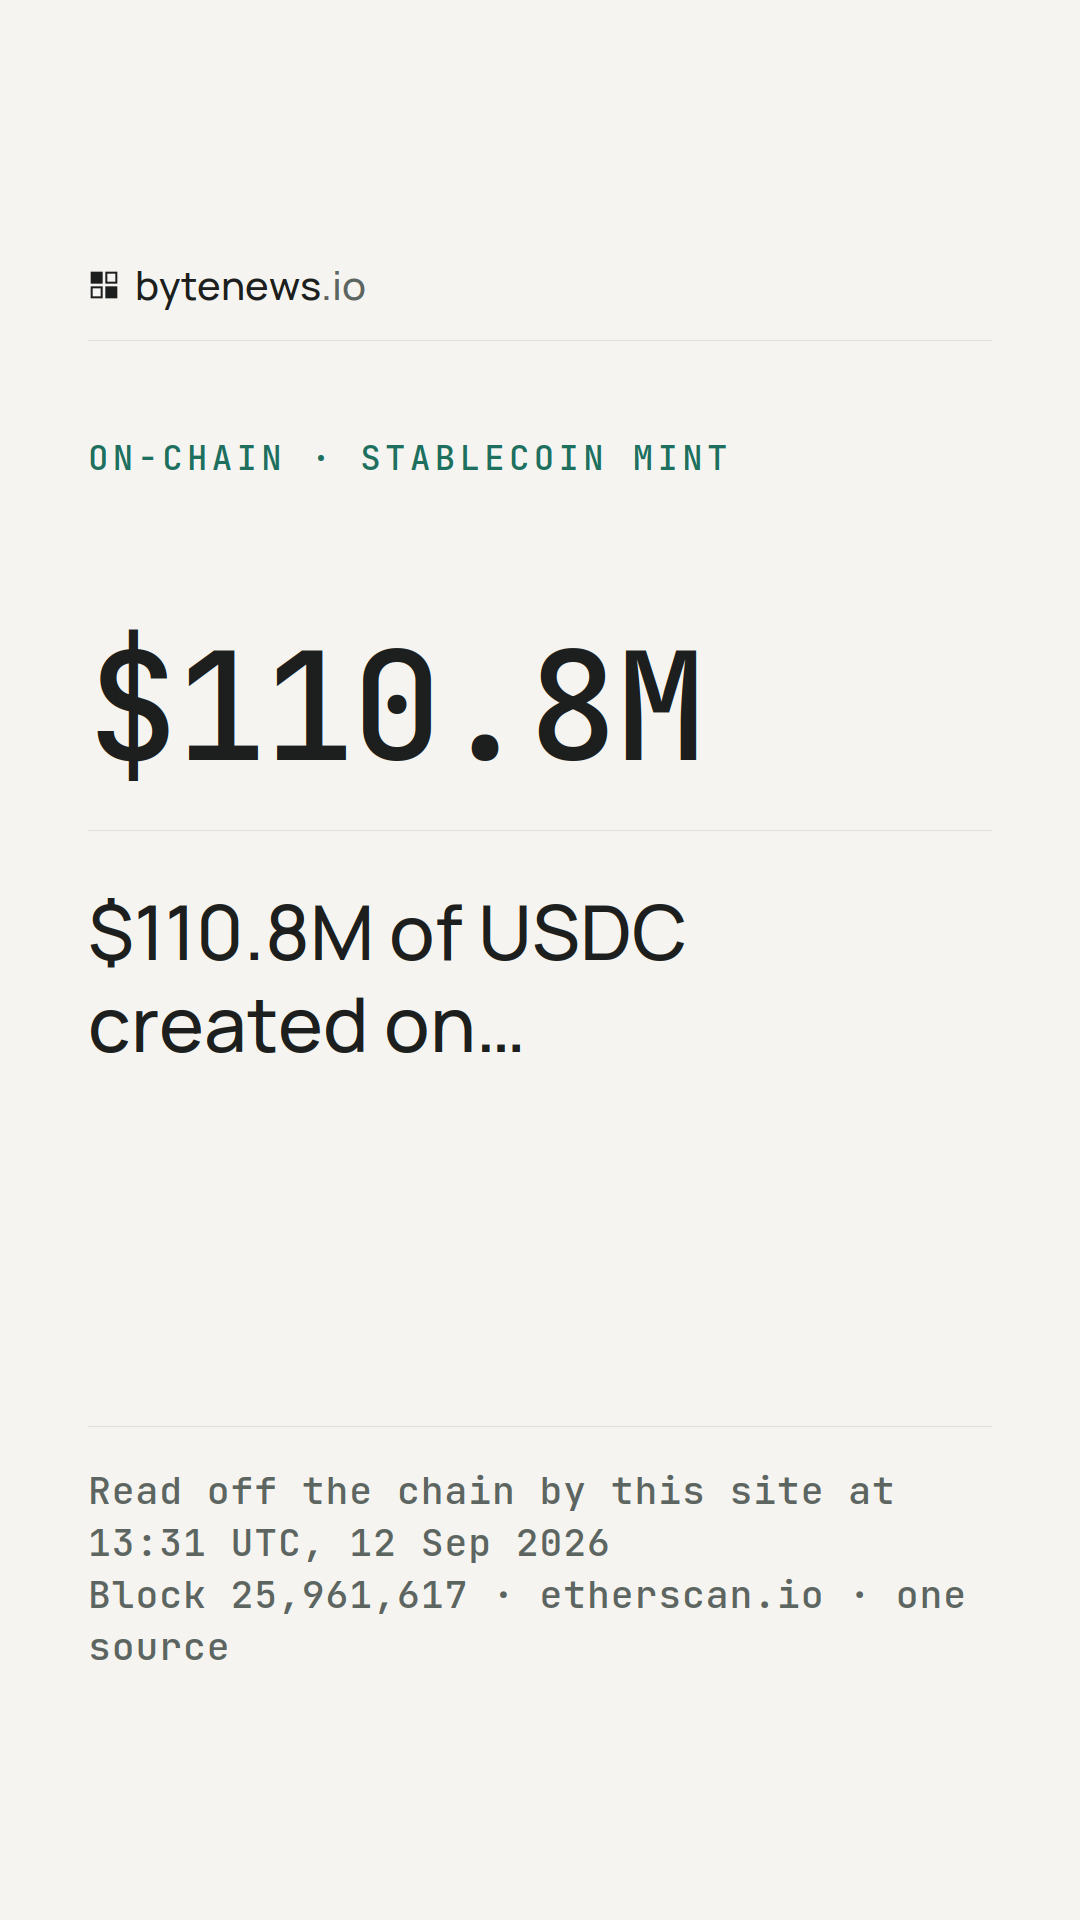Click the divider line above the footer text

(540, 1426)
